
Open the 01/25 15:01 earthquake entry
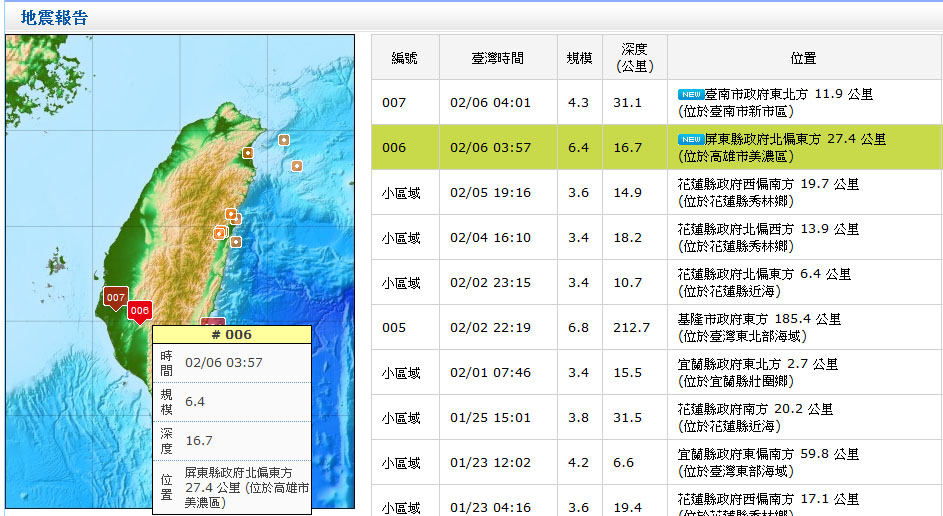pos(490,418)
